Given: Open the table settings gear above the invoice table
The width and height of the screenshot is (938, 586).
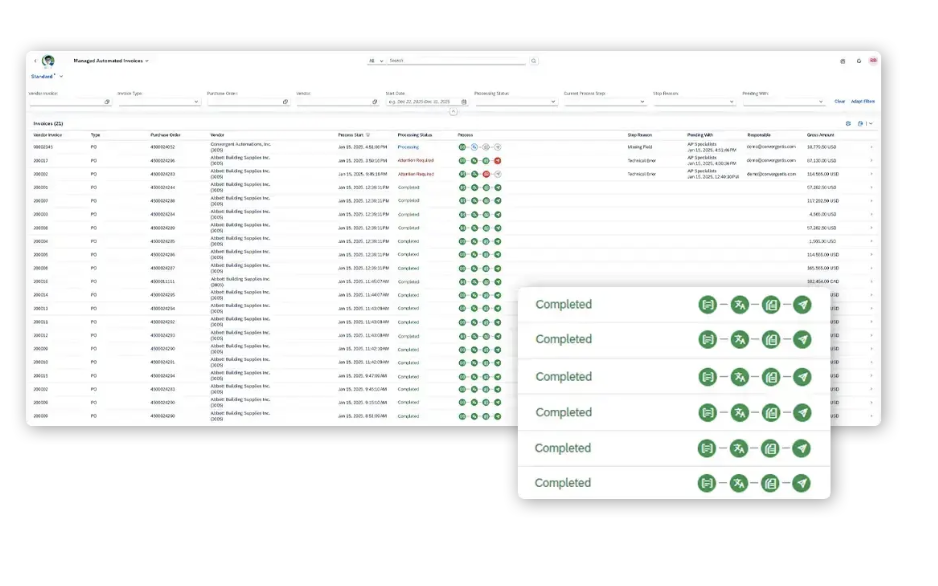Looking at the screenshot, I should (x=848, y=123).
